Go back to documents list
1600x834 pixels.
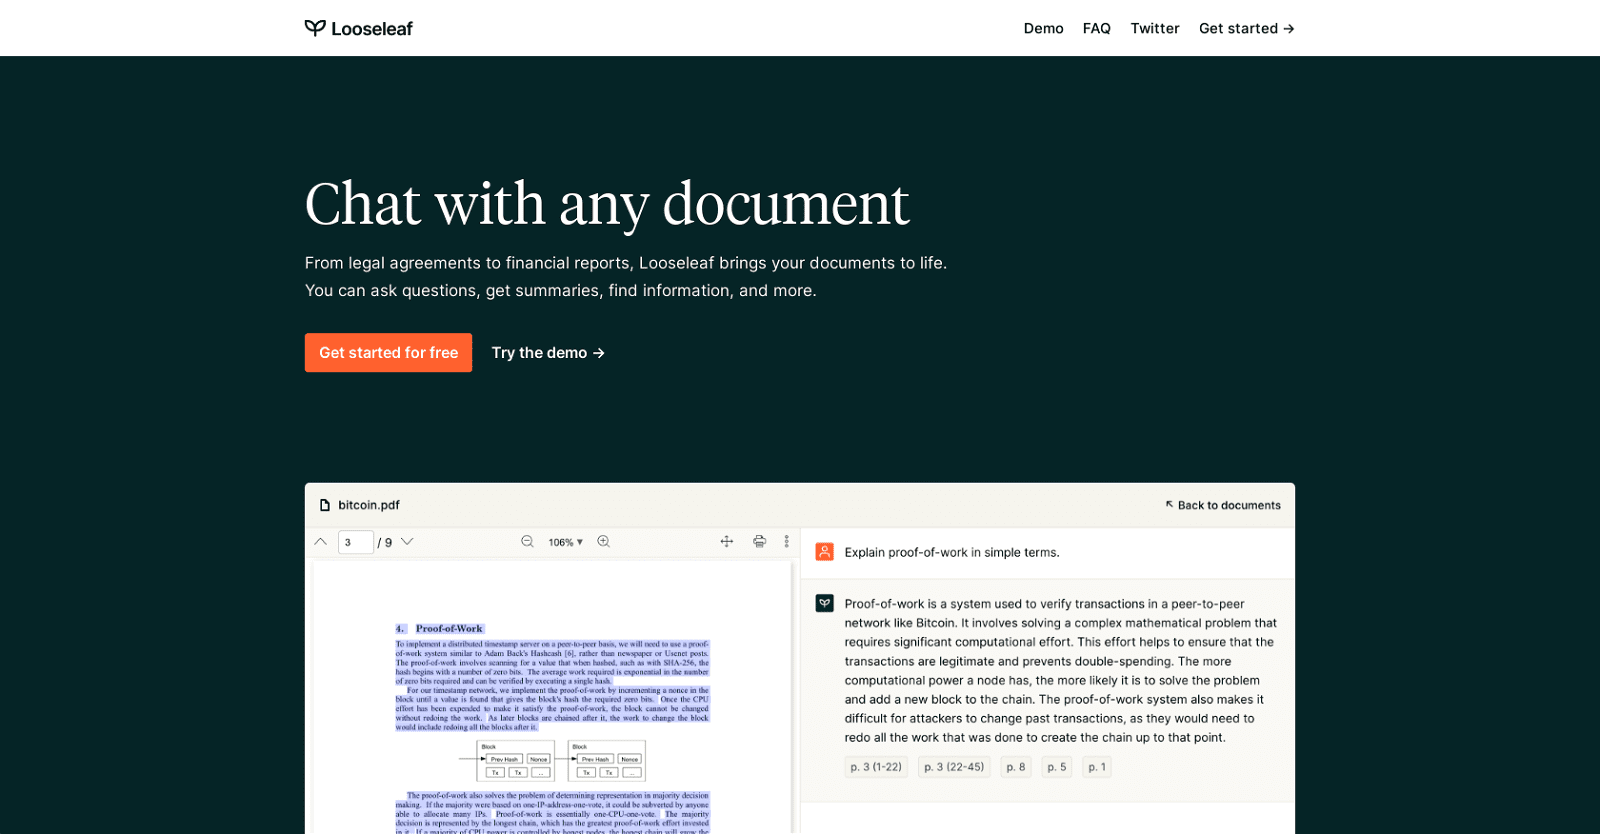[x=1222, y=506]
